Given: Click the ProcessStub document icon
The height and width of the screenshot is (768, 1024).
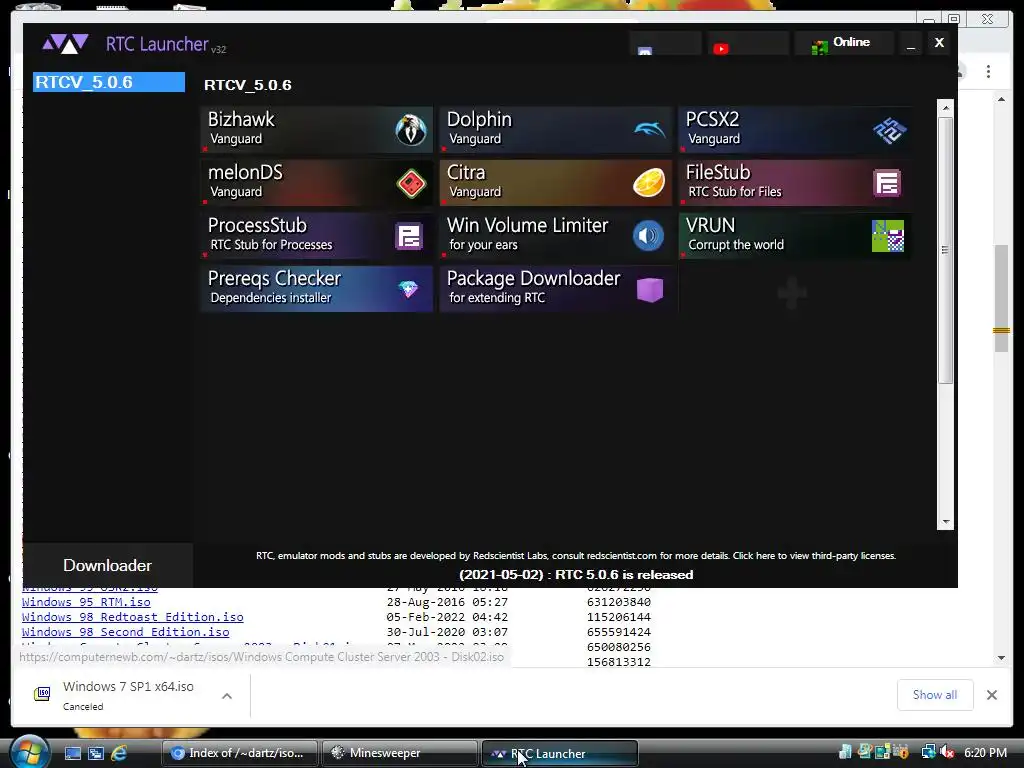Looking at the screenshot, I should point(409,236).
